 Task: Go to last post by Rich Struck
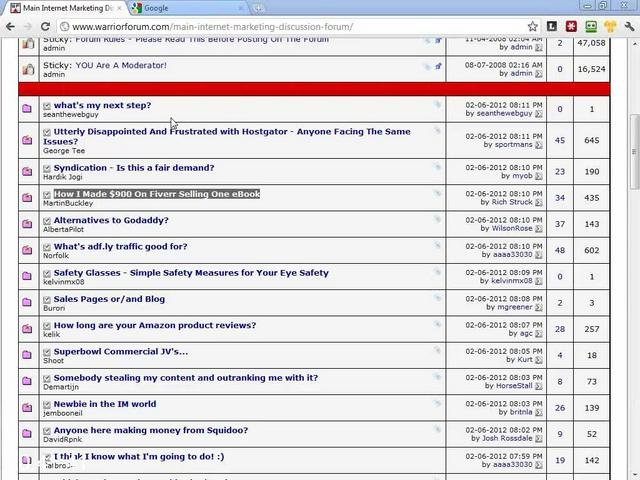point(539,202)
